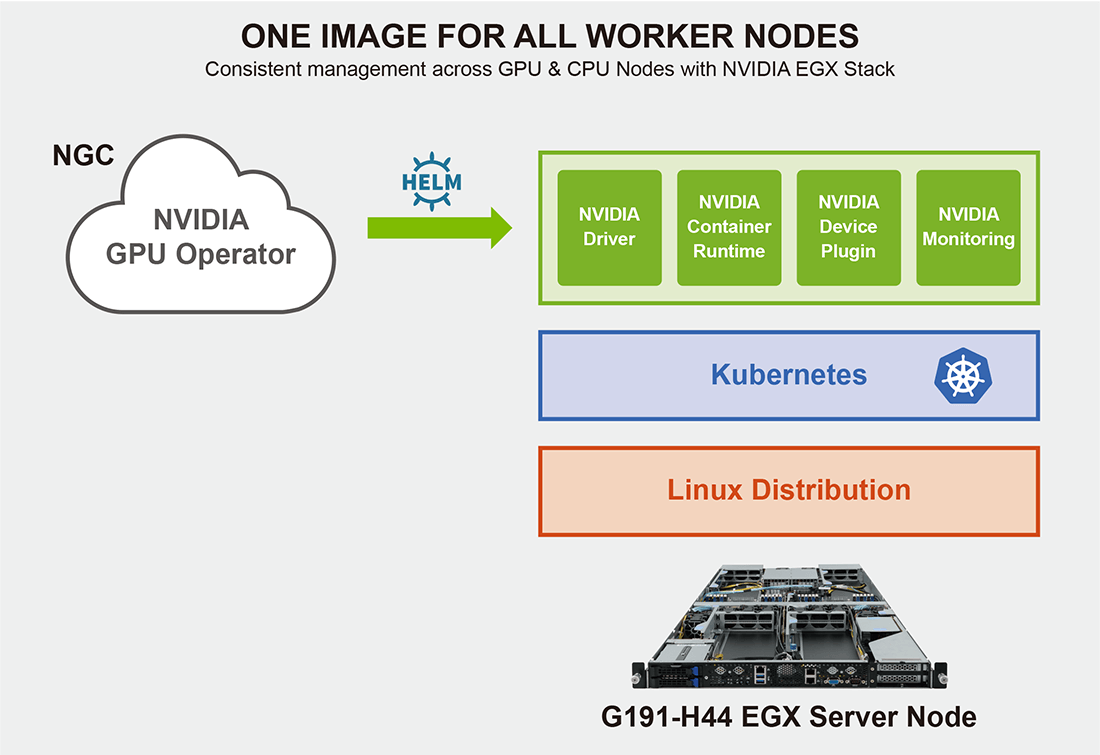Click the NGC label above cloud

point(83,156)
